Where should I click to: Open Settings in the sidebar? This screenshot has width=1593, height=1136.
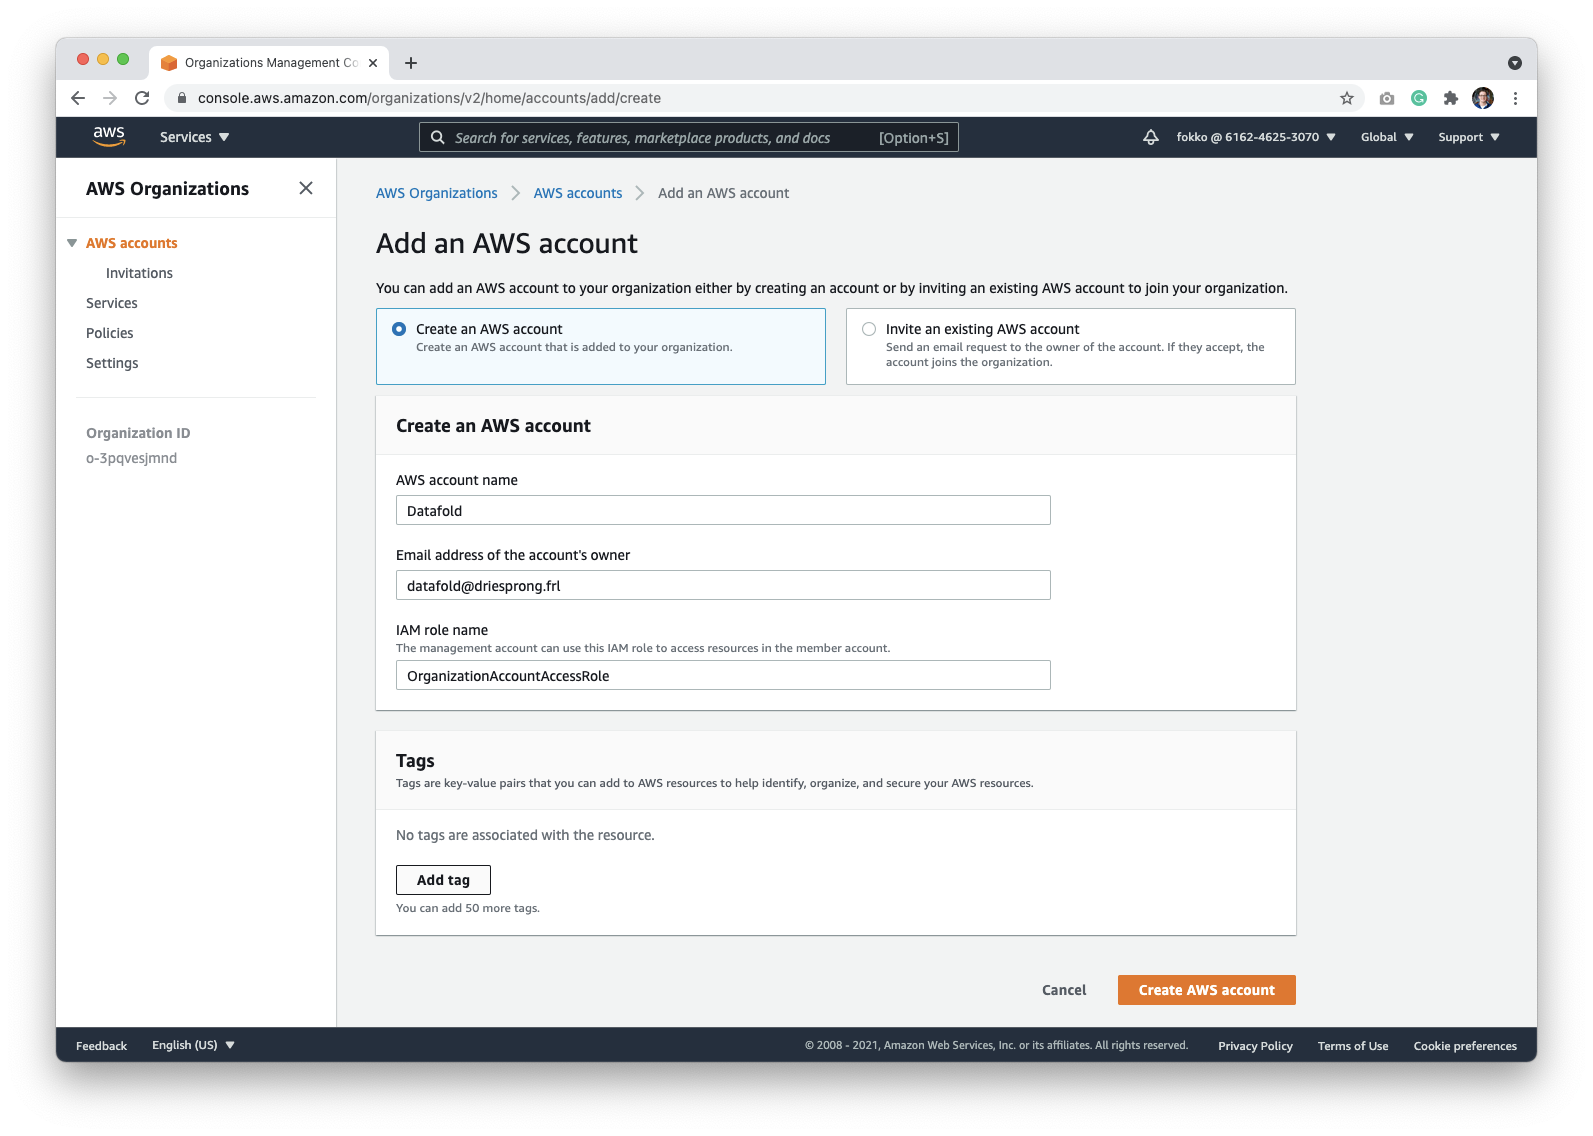(112, 363)
